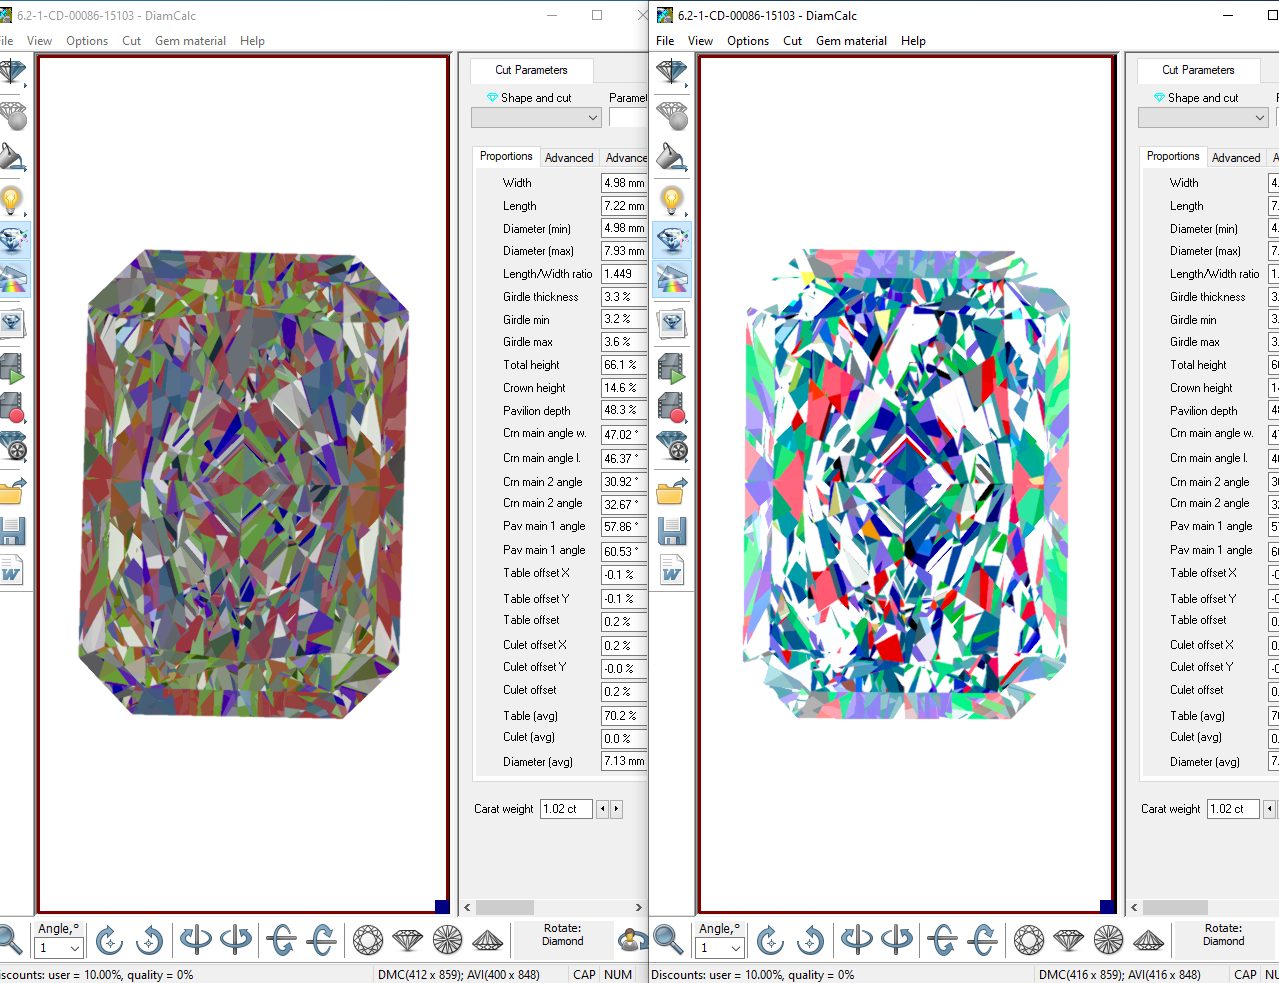The height and width of the screenshot is (983, 1279).
Task: Show diamond top crown view in right window
Action: pyautogui.click(x=1029, y=940)
